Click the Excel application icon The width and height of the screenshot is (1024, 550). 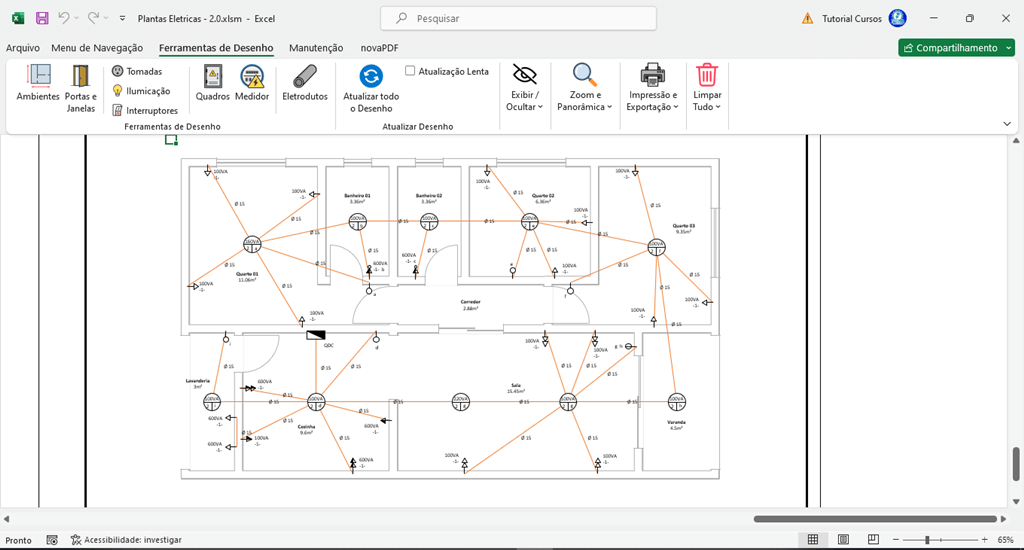18,18
